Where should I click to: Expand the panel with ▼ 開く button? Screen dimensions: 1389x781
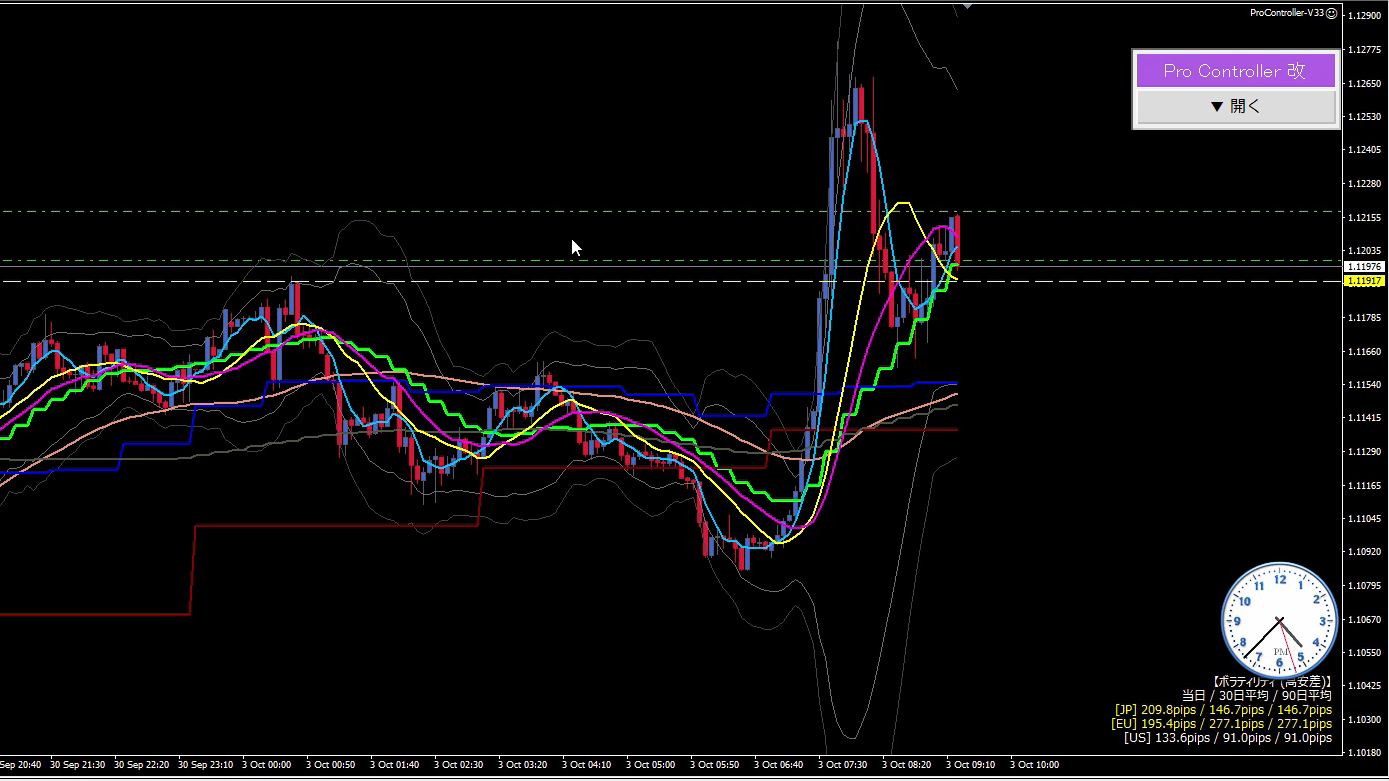pyautogui.click(x=1236, y=106)
